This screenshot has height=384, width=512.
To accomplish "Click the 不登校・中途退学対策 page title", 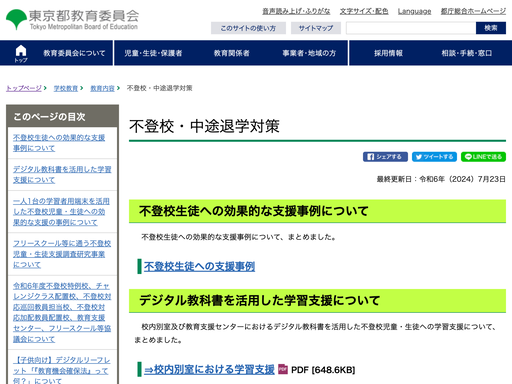I will point(204,126).
